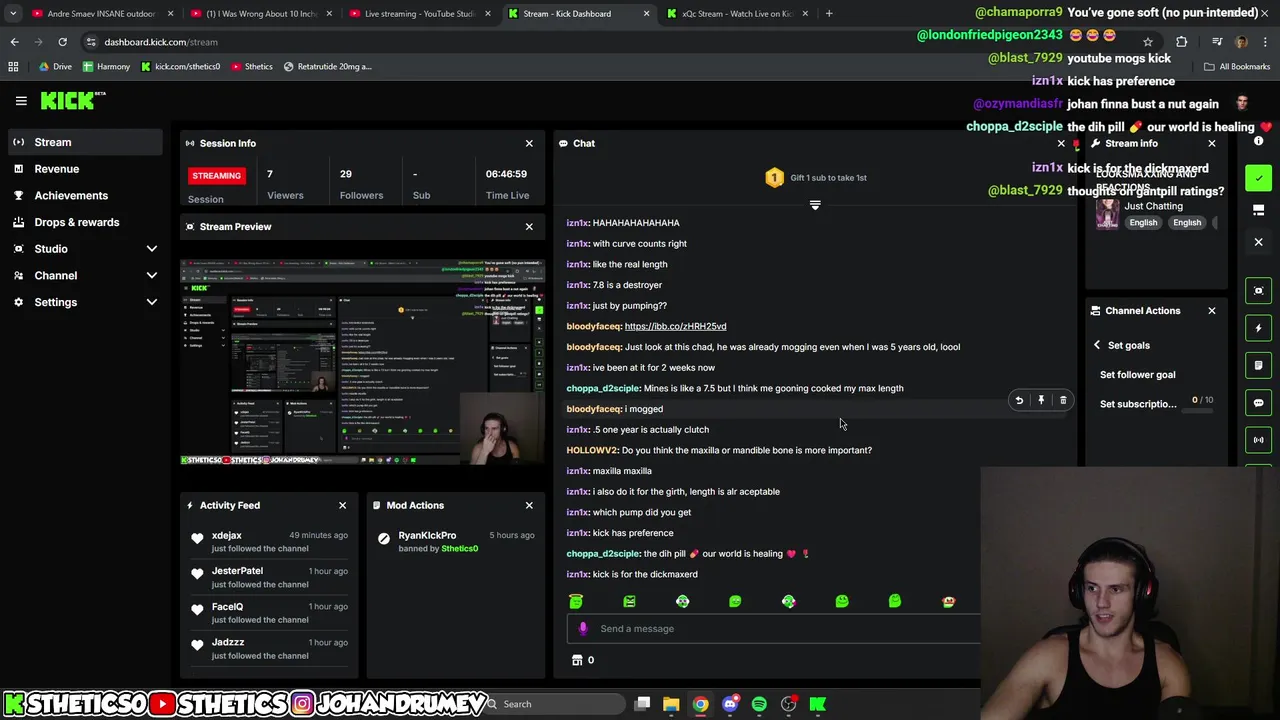Click the heart icon next to xdejax follow
1280x720 pixels.
click(197, 539)
